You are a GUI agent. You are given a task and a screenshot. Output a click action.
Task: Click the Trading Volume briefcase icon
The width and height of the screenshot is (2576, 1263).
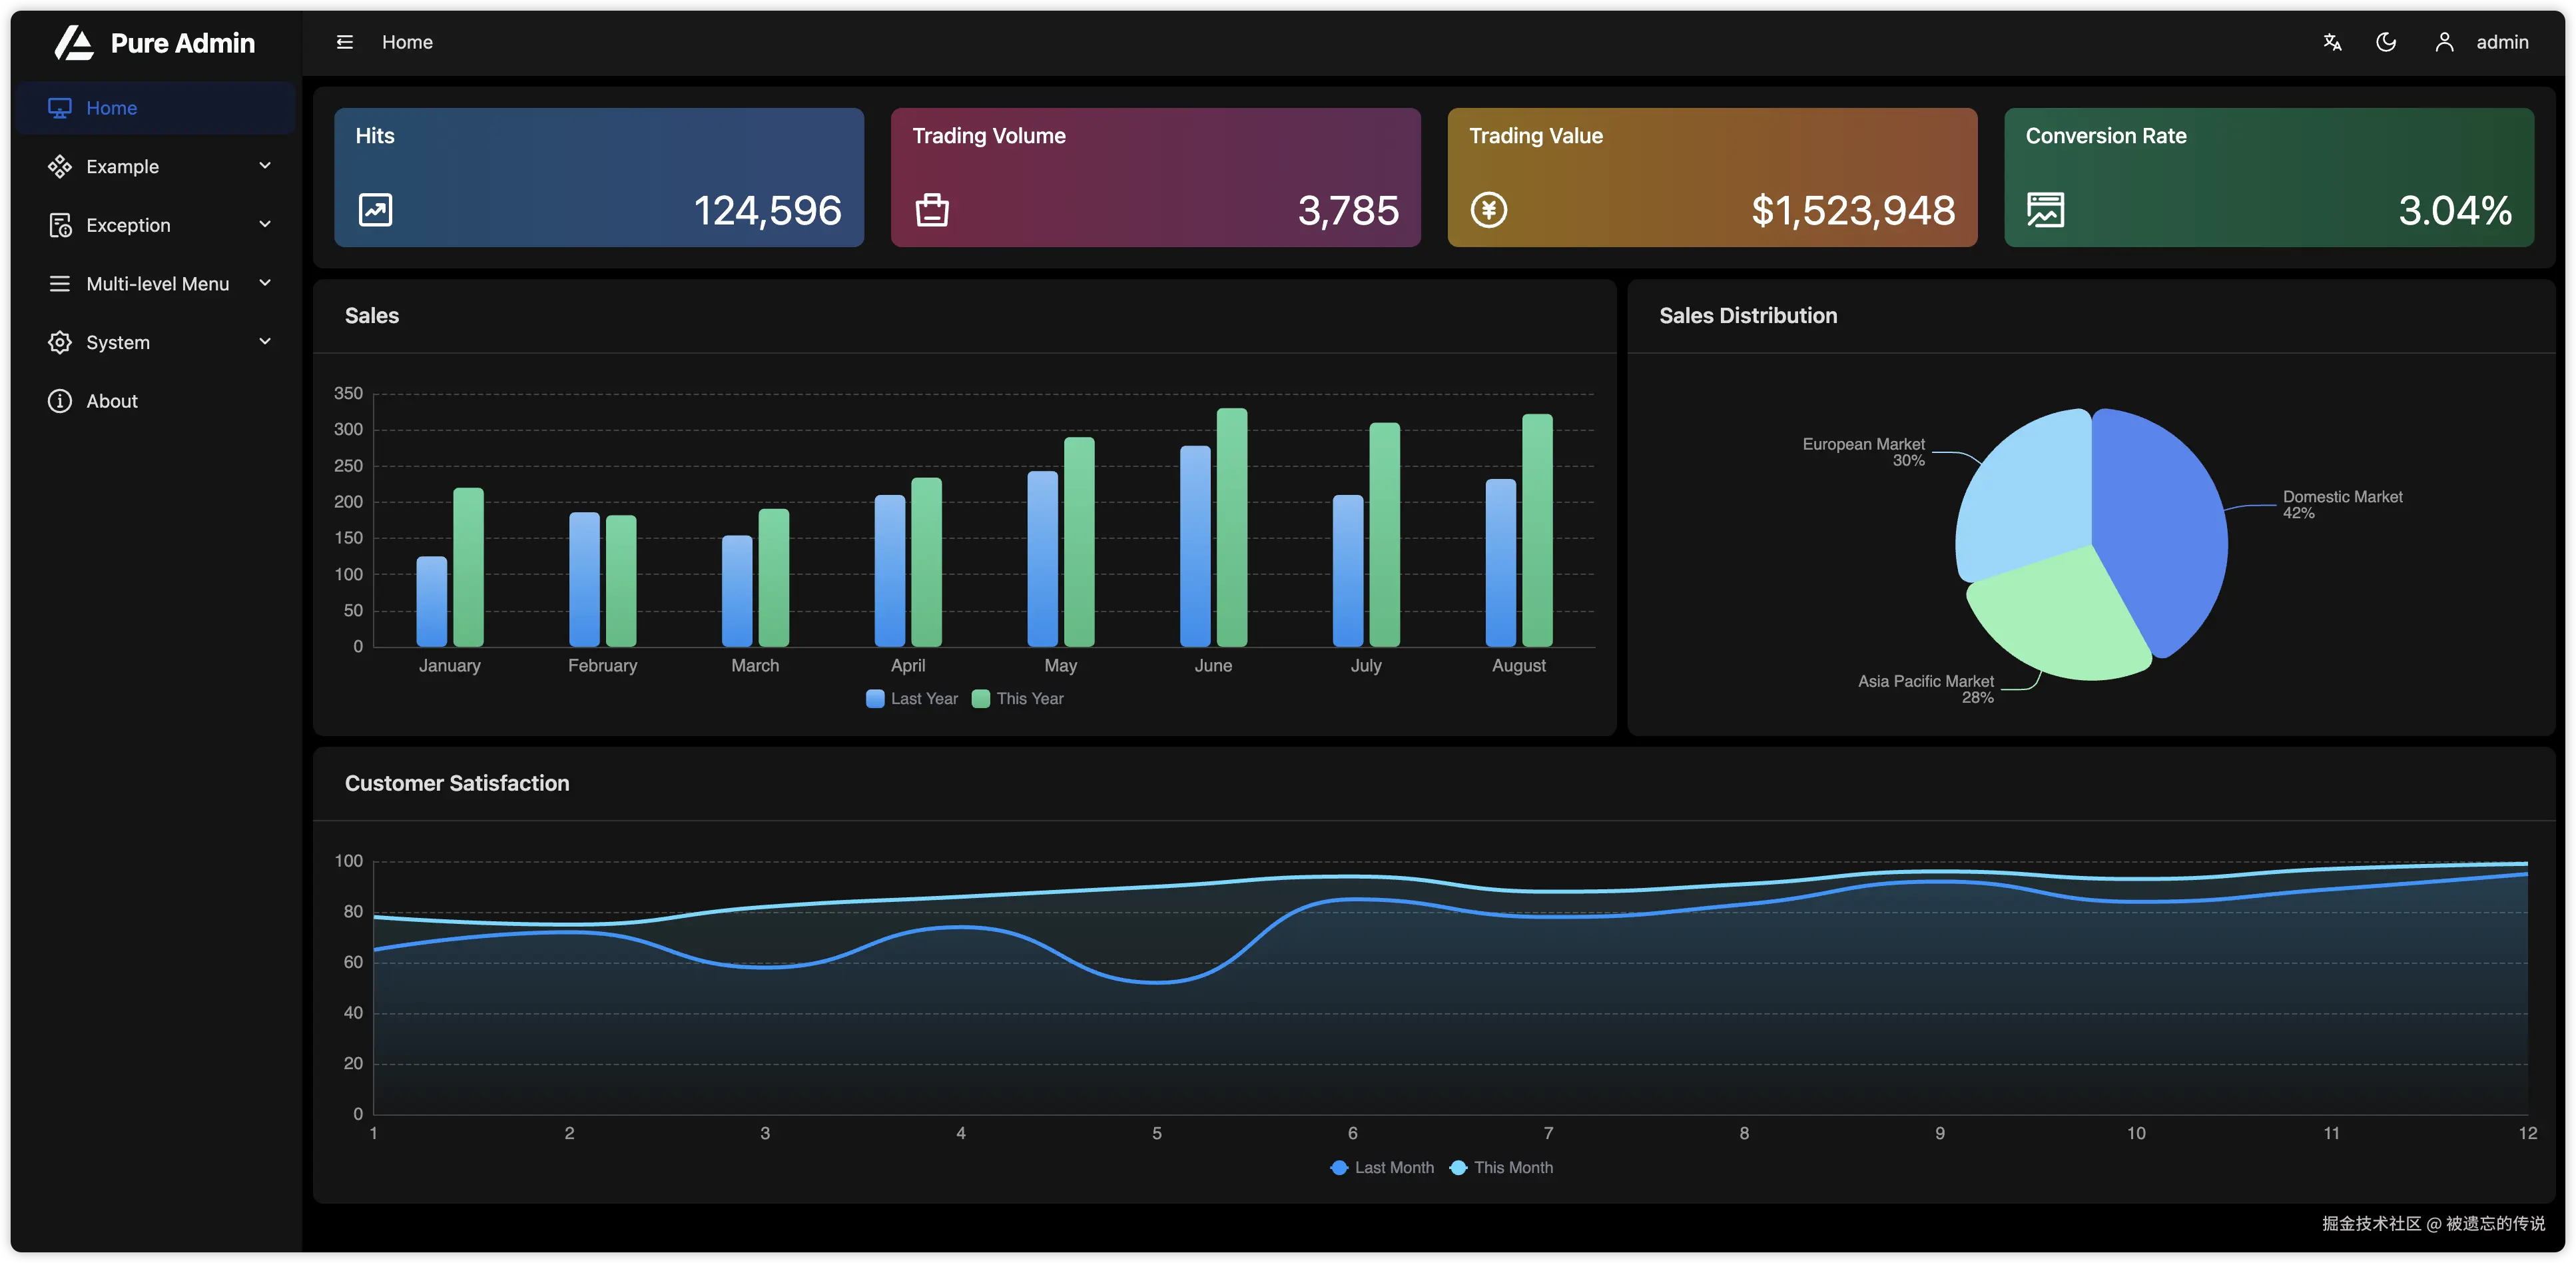(932, 210)
